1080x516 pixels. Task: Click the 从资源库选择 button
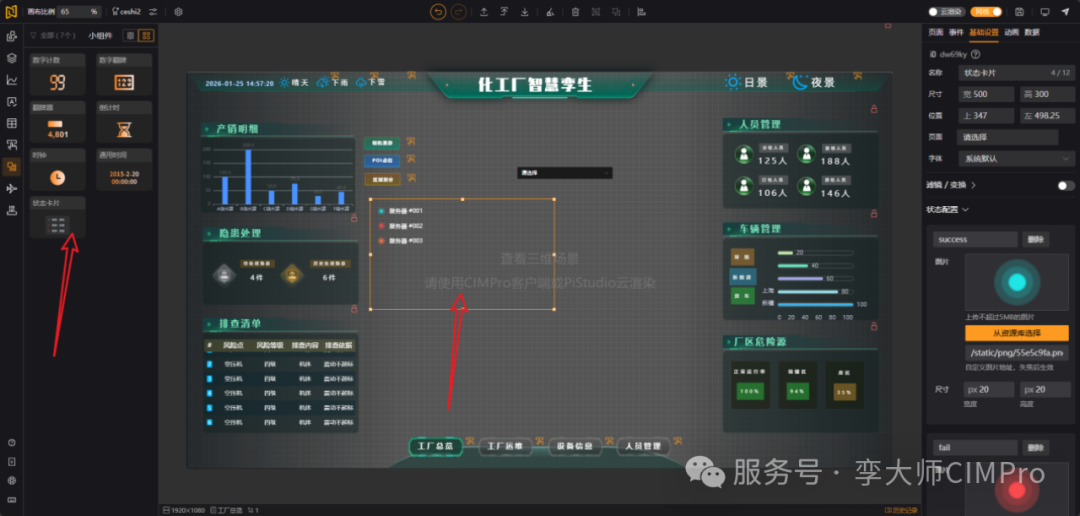coord(1017,333)
